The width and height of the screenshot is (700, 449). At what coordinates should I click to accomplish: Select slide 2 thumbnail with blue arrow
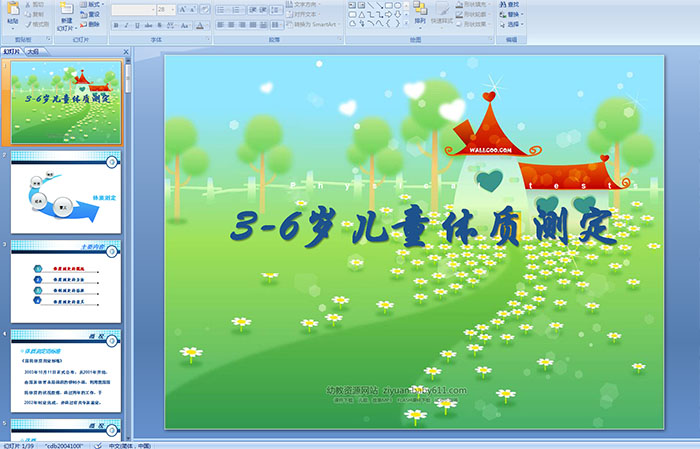coord(66,192)
